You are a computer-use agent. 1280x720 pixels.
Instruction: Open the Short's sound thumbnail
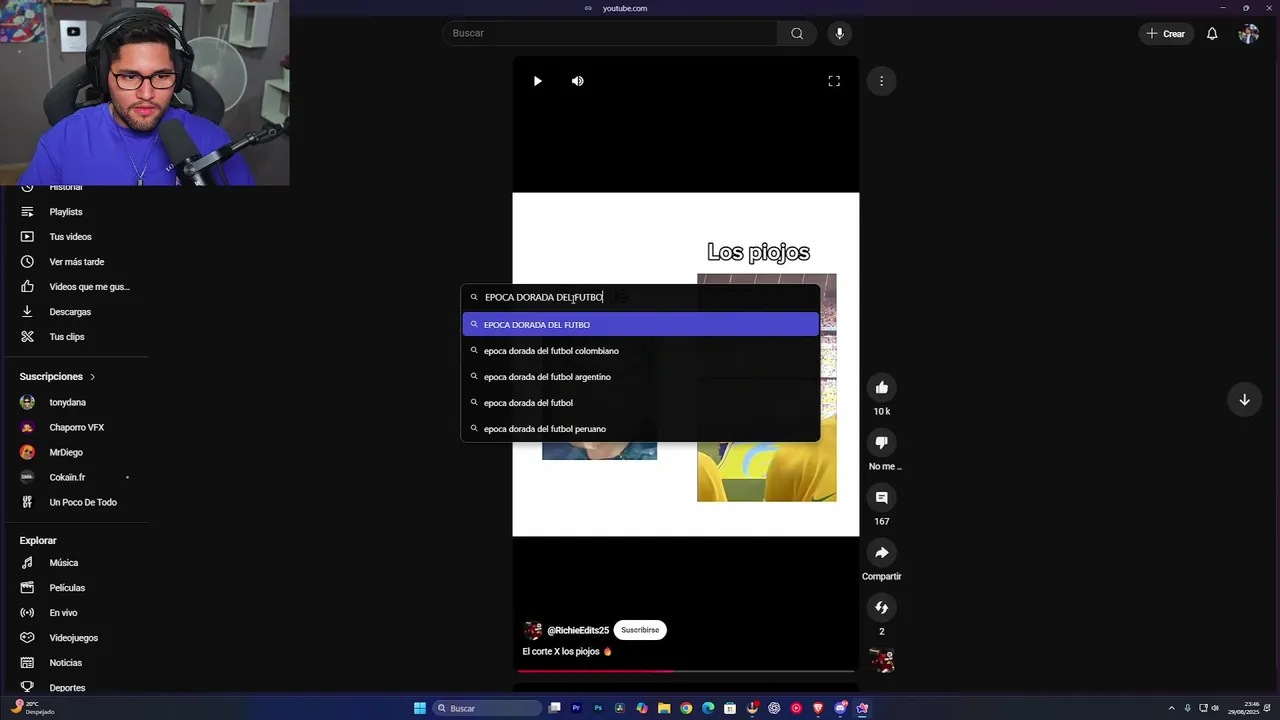click(881, 660)
